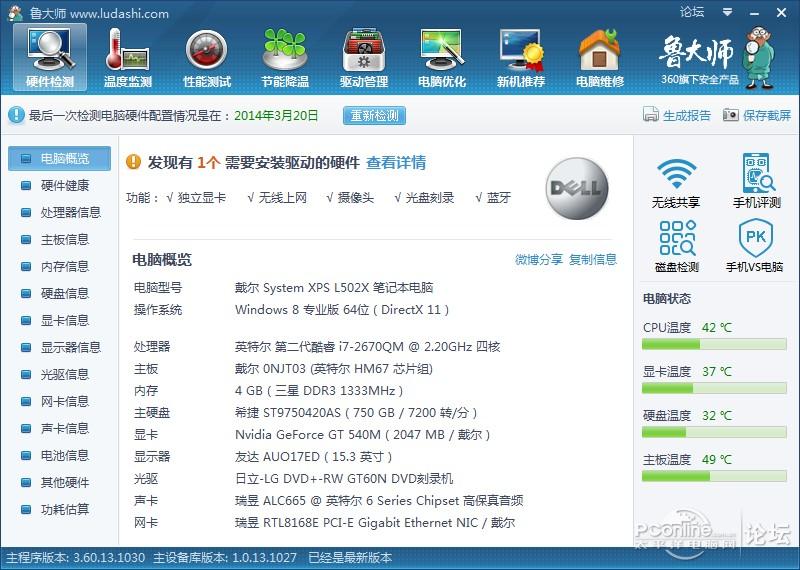Click 保存截屏 to save screenshot

coord(757,115)
